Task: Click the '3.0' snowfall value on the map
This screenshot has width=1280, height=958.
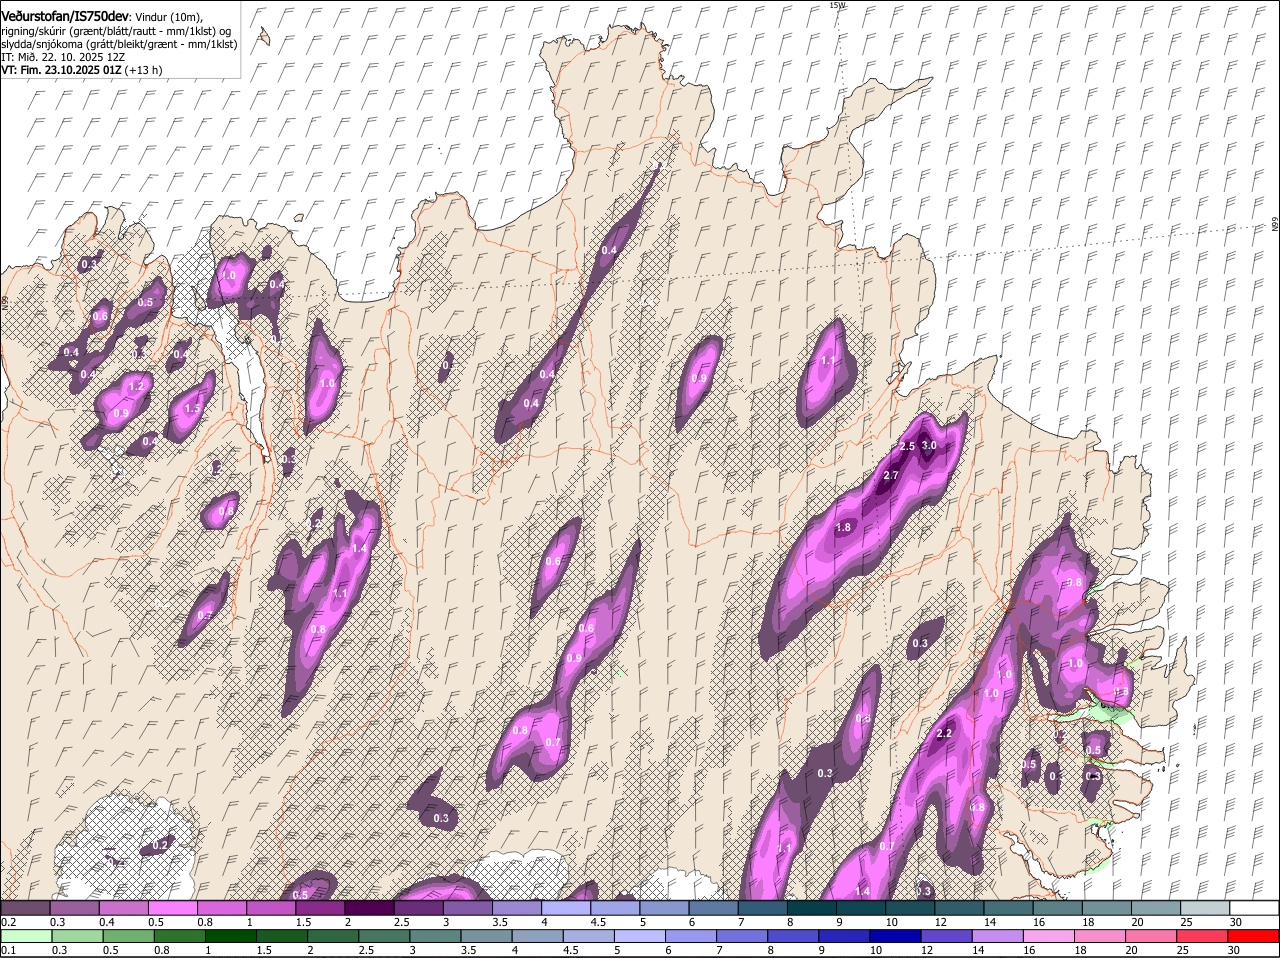Action: tap(929, 446)
